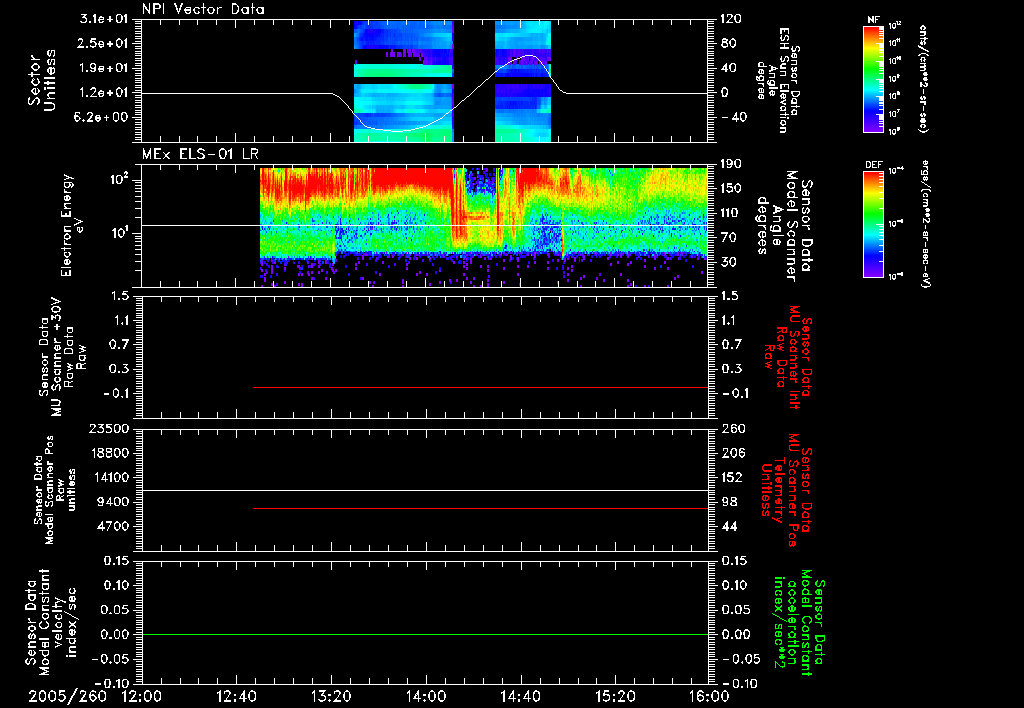Click the 1.2e+01 sector tick value
Screen dimensions: 1024x708
[x=106, y=92]
